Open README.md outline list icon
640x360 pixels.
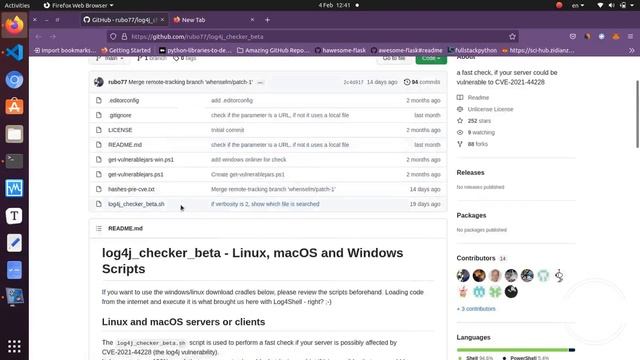[x=99, y=228]
